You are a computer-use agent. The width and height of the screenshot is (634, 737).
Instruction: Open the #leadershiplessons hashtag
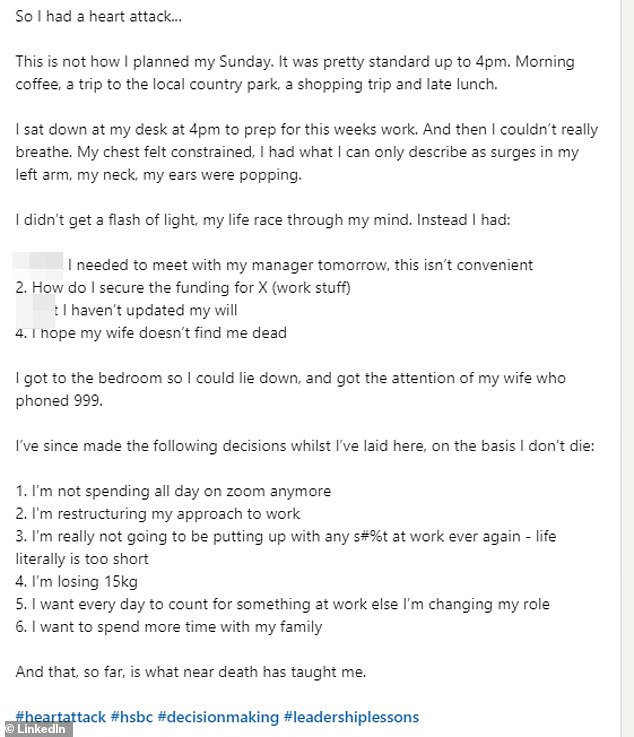(x=351, y=717)
